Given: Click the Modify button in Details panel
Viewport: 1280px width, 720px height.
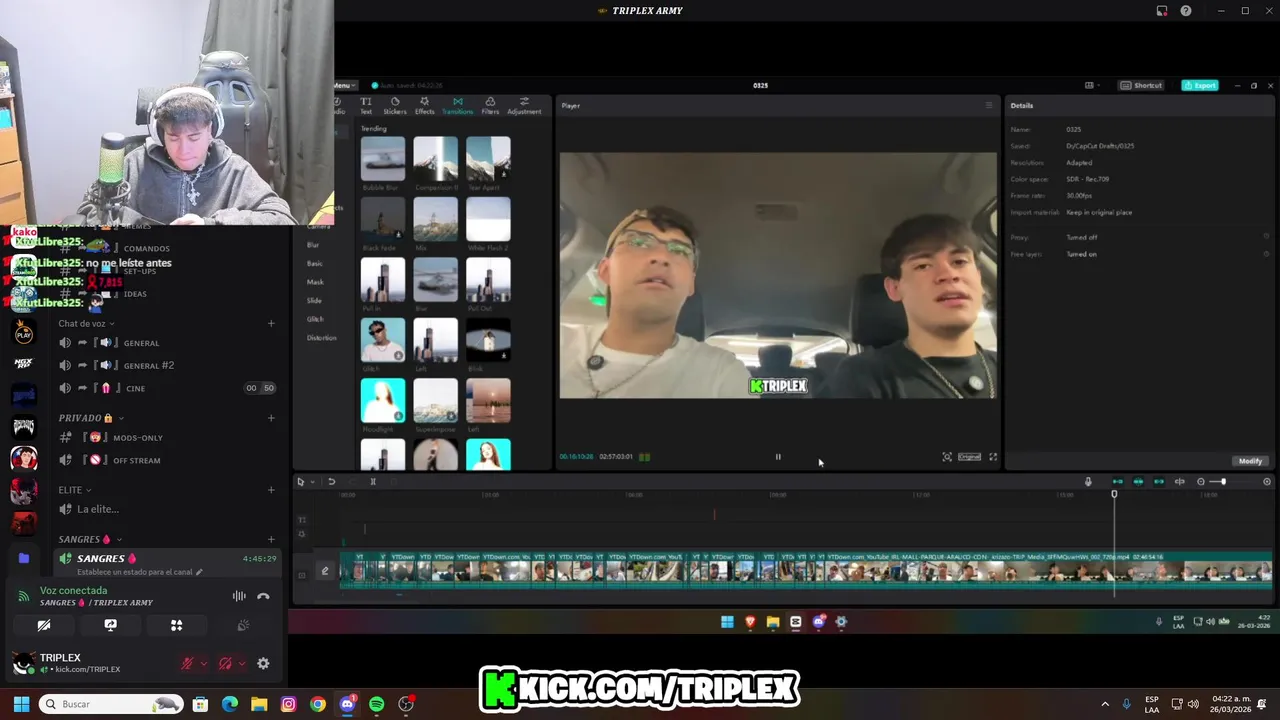Looking at the screenshot, I should 1250,461.
